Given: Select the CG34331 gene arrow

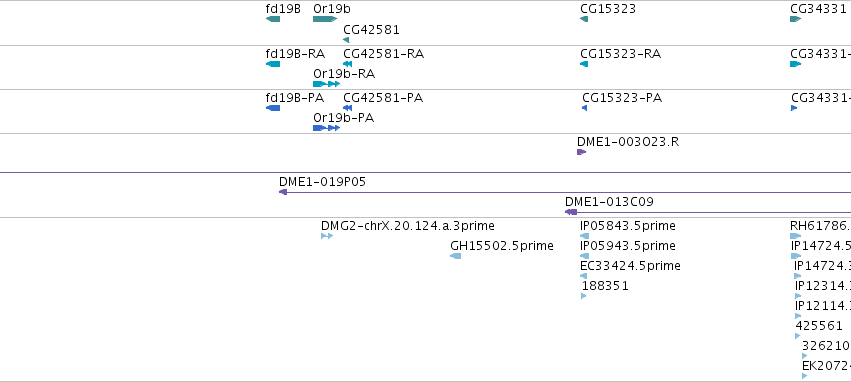Looking at the screenshot, I should point(796,19).
